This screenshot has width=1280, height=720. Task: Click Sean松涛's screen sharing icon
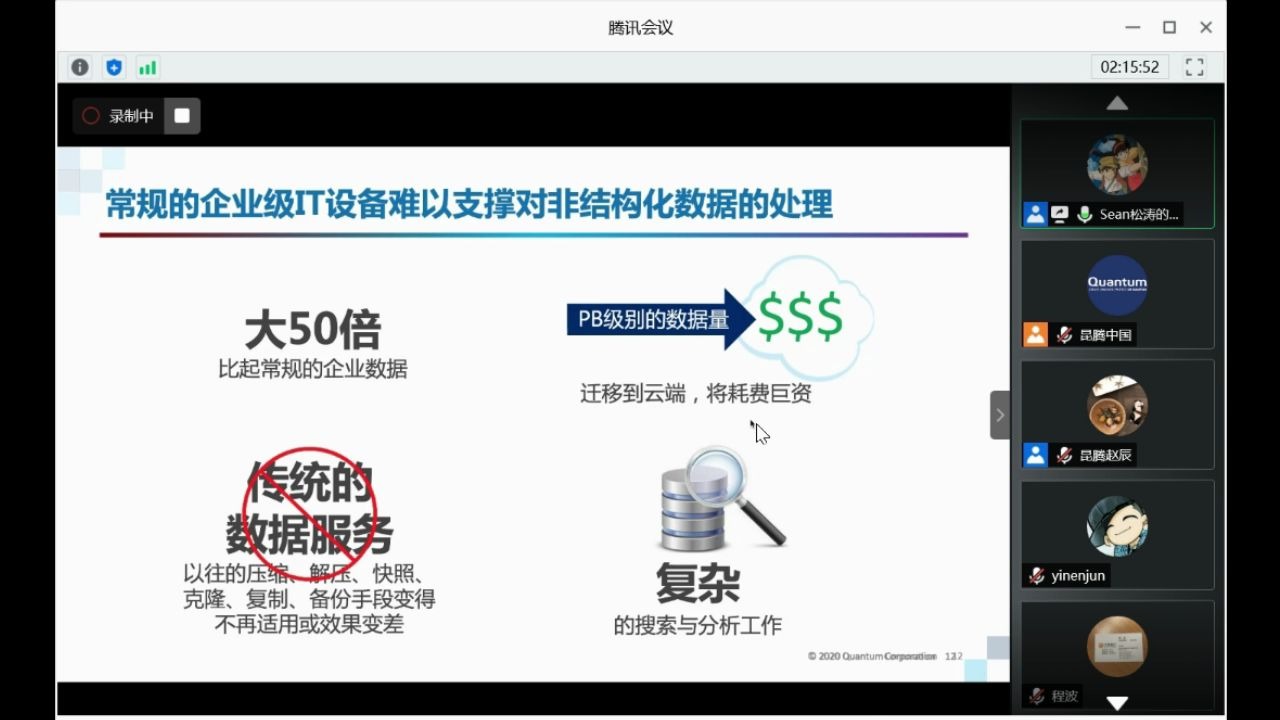click(x=1060, y=213)
